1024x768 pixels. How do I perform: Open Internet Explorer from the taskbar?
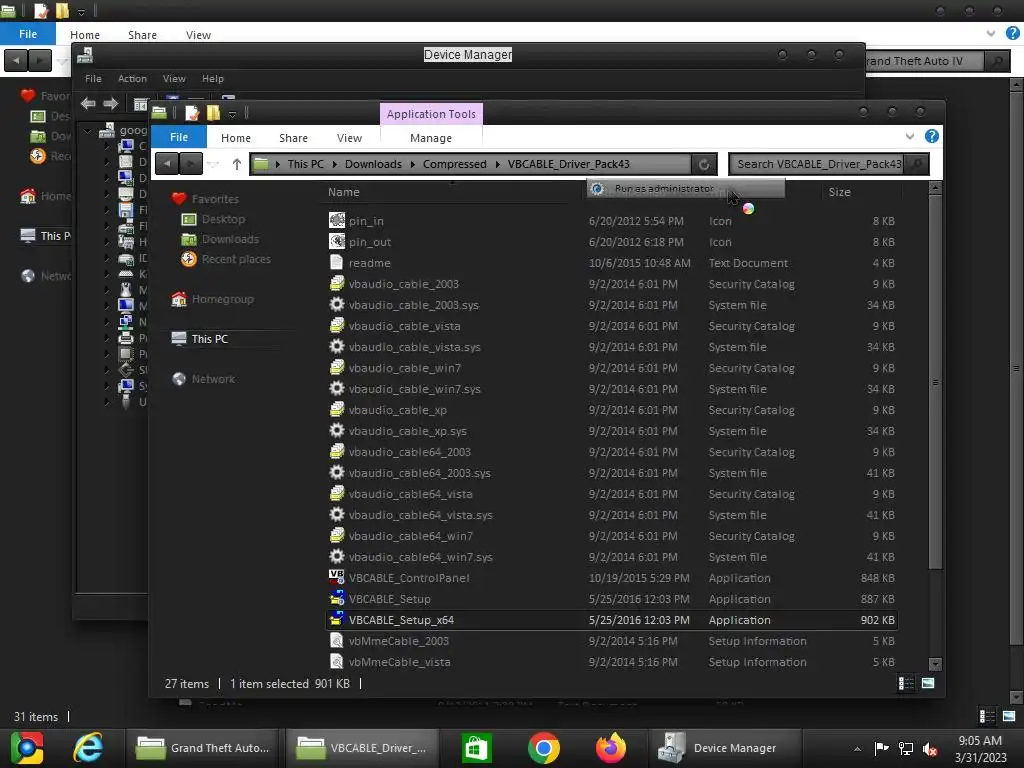tap(88, 748)
